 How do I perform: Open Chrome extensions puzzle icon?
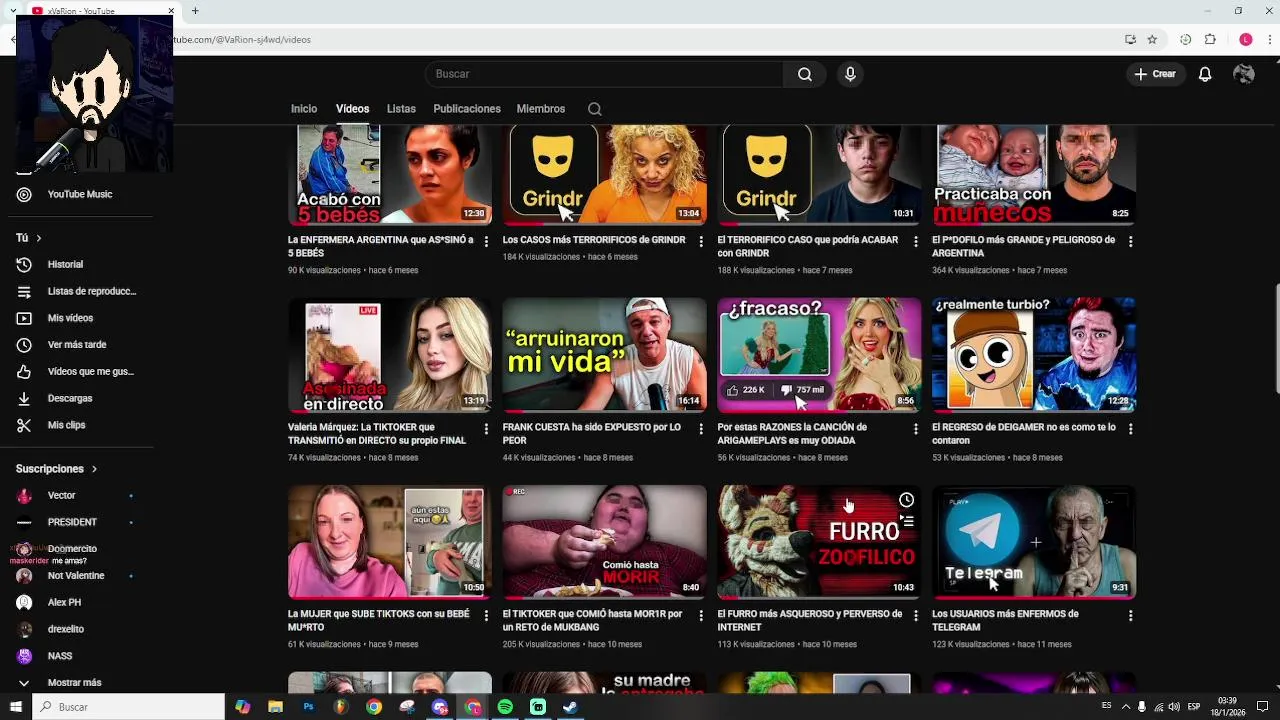click(1210, 40)
